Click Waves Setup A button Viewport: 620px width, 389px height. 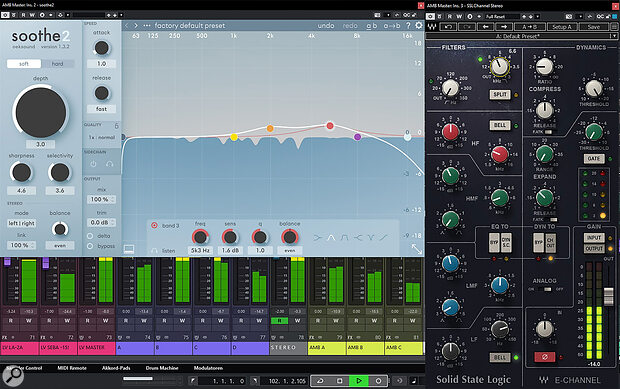tap(562, 27)
